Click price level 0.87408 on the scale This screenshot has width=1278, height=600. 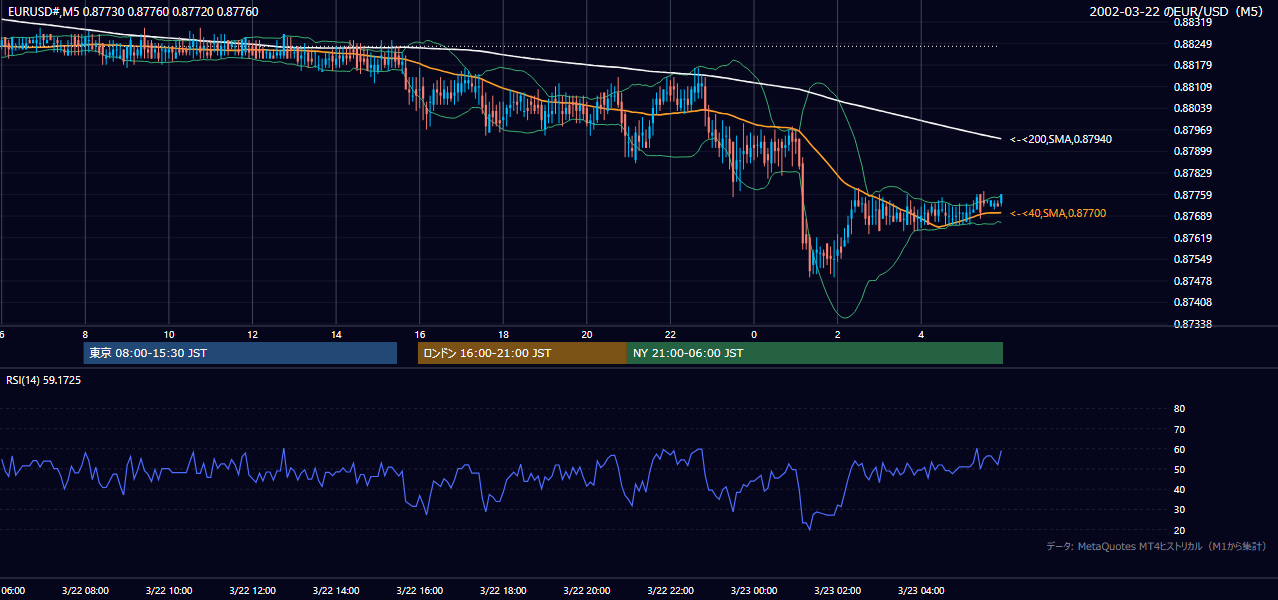[1192, 302]
